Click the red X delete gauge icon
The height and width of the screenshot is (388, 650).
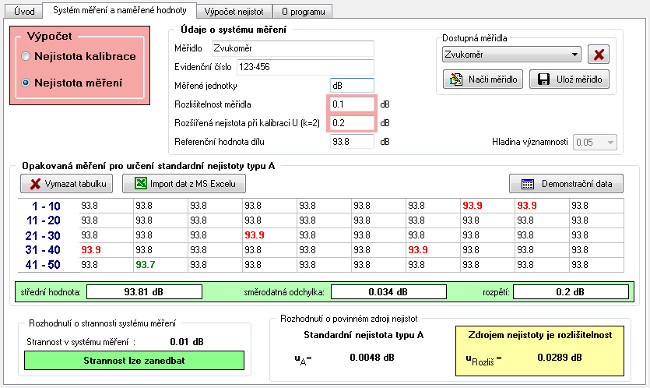pos(598,54)
